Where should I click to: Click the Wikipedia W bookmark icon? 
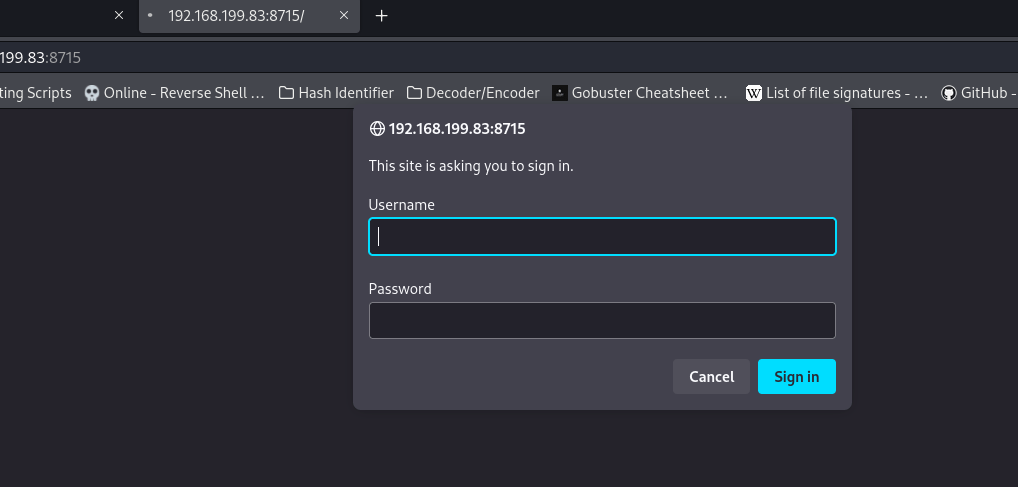click(x=754, y=93)
